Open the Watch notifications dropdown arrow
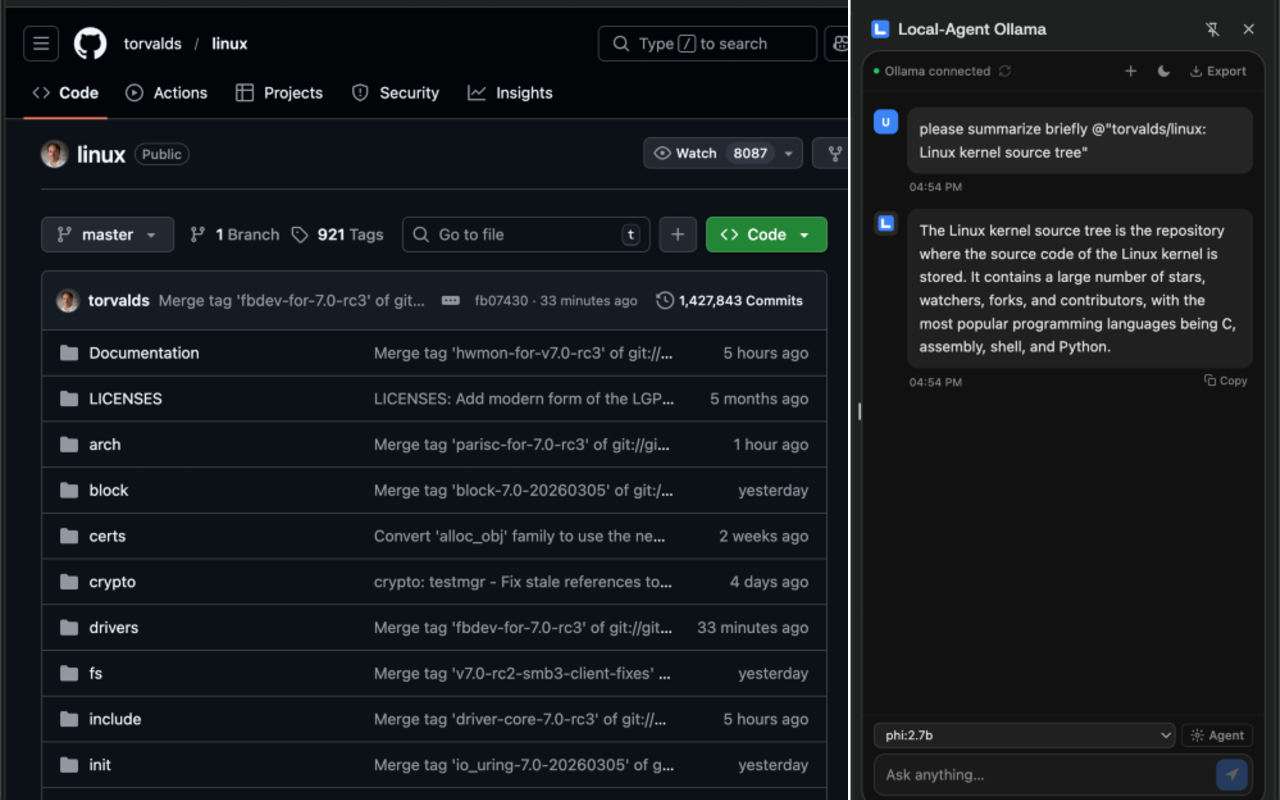1280x800 pixels. click(789, 153)
